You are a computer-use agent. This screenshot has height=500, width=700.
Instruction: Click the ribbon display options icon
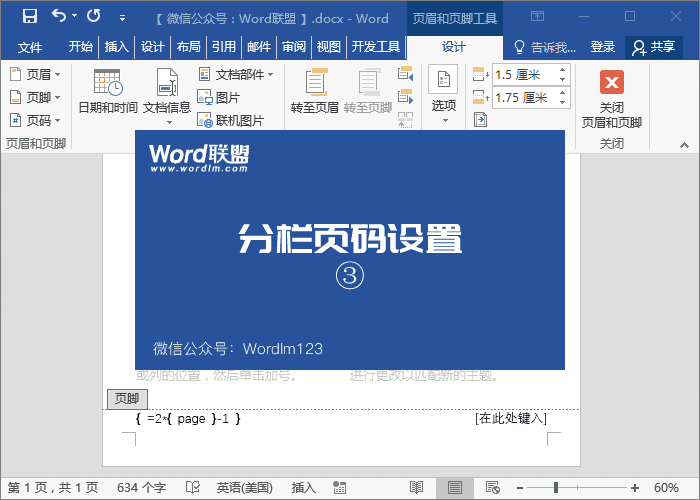tap(537, 17)
